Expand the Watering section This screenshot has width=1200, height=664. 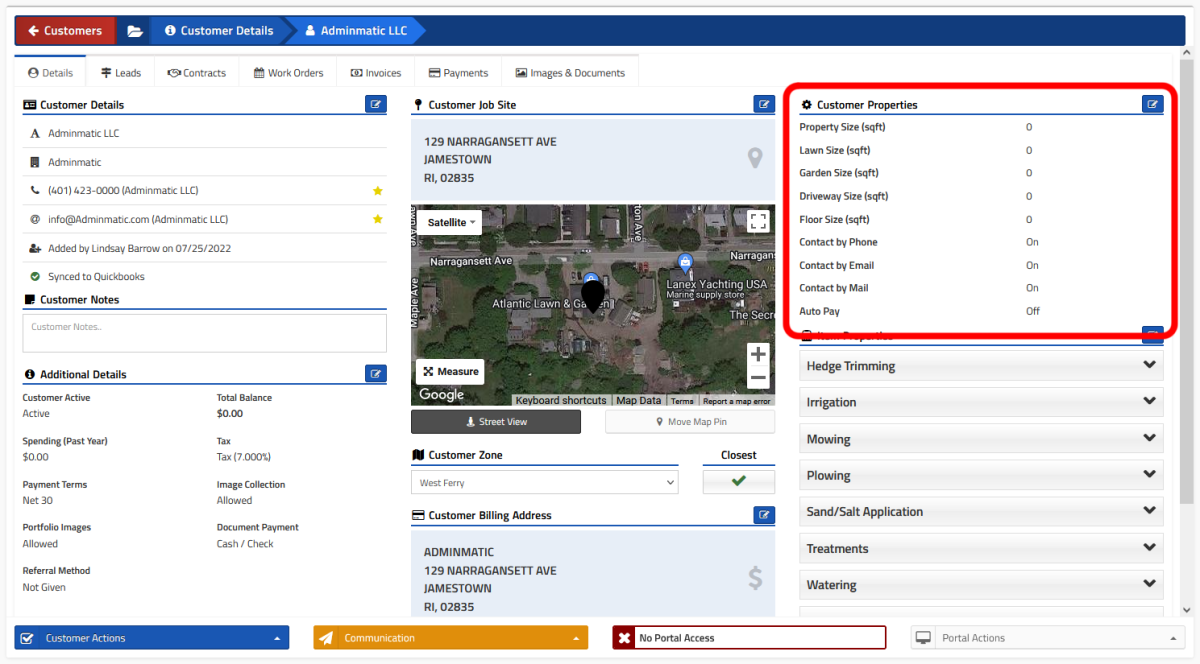[x=981, y=585]
